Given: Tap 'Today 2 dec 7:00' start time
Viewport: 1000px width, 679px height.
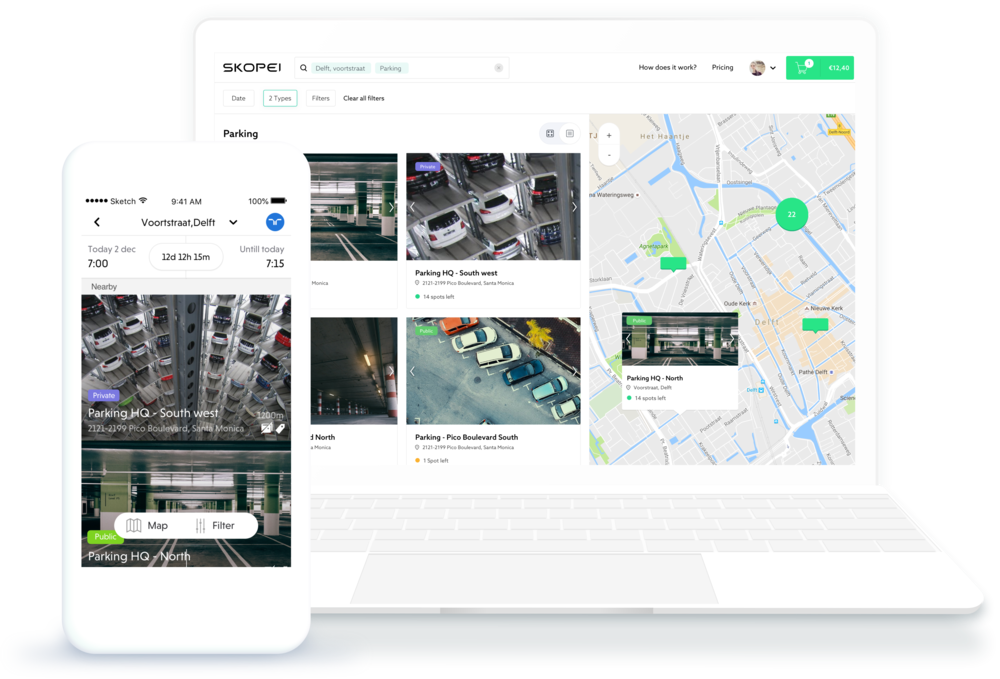Looking at the screenshot, I should 112,256.
